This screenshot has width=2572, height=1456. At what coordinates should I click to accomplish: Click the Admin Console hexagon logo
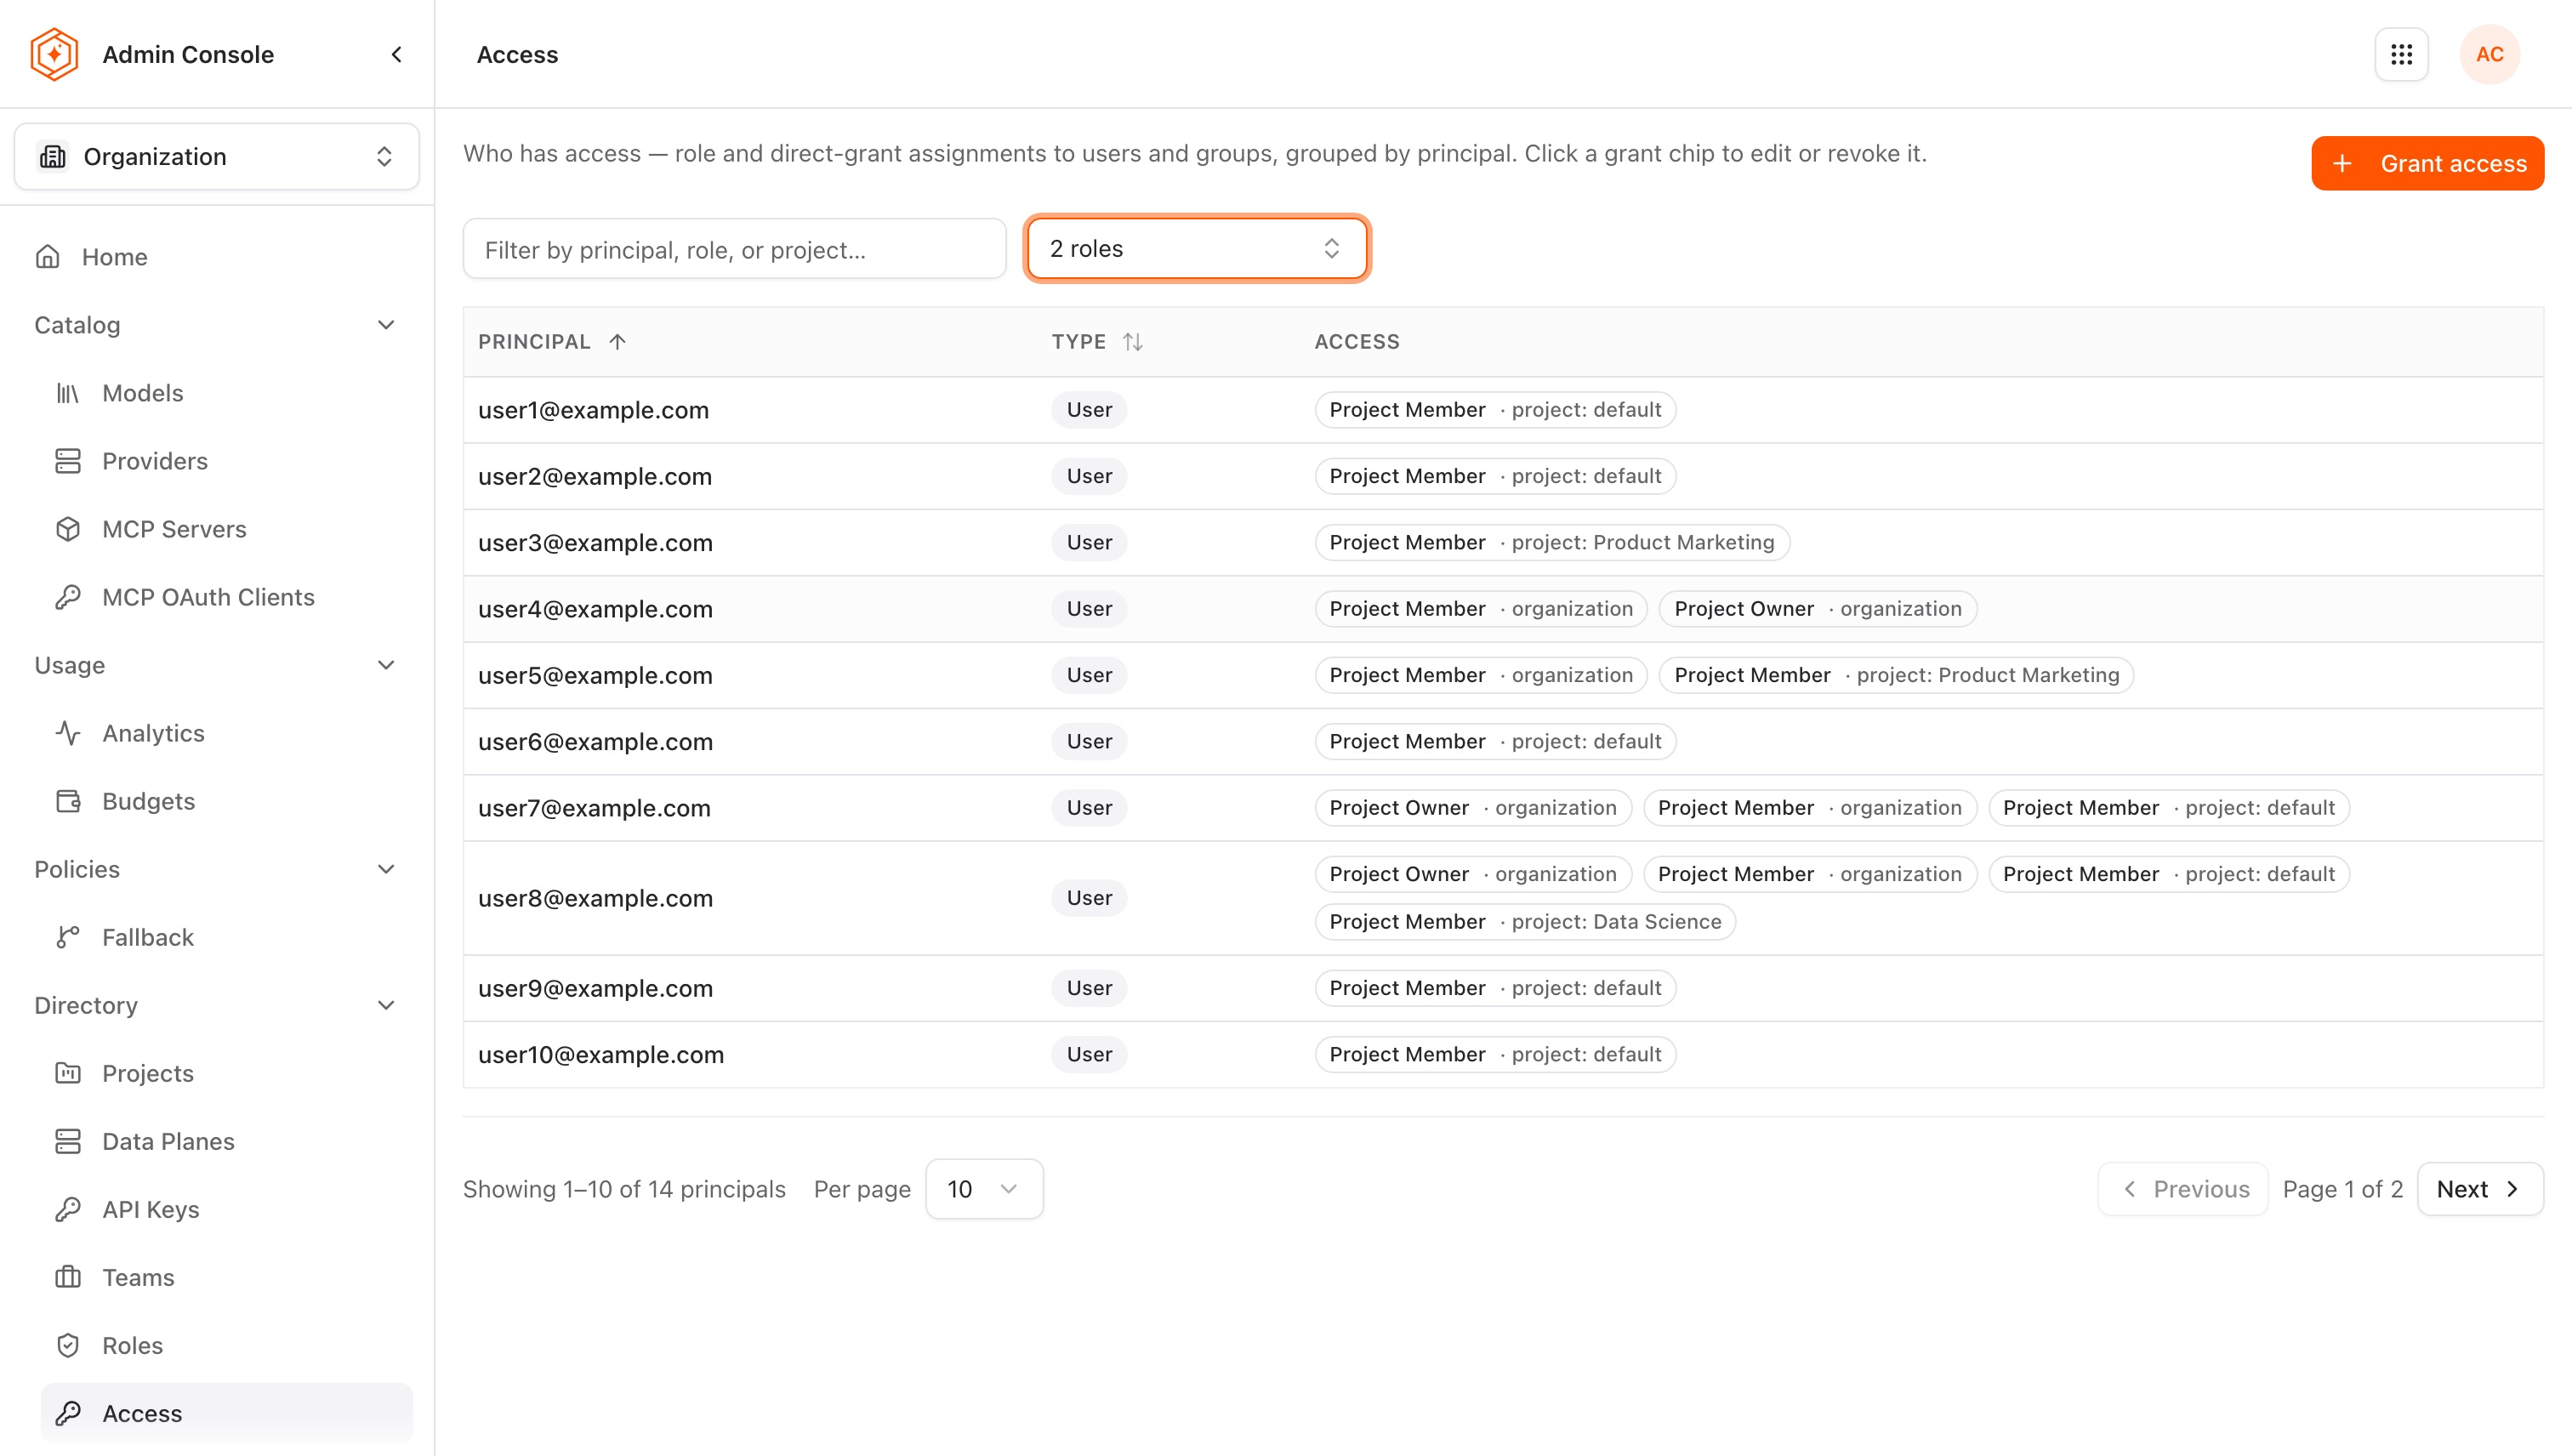pos(54,54)
